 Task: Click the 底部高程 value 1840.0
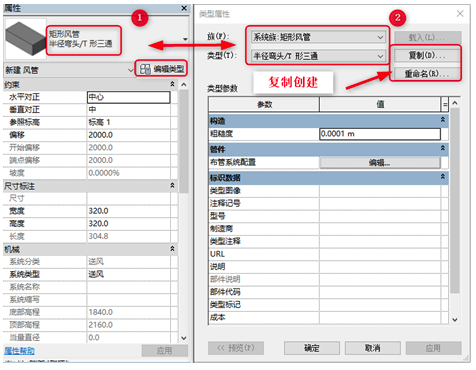[x=128, y=312]
